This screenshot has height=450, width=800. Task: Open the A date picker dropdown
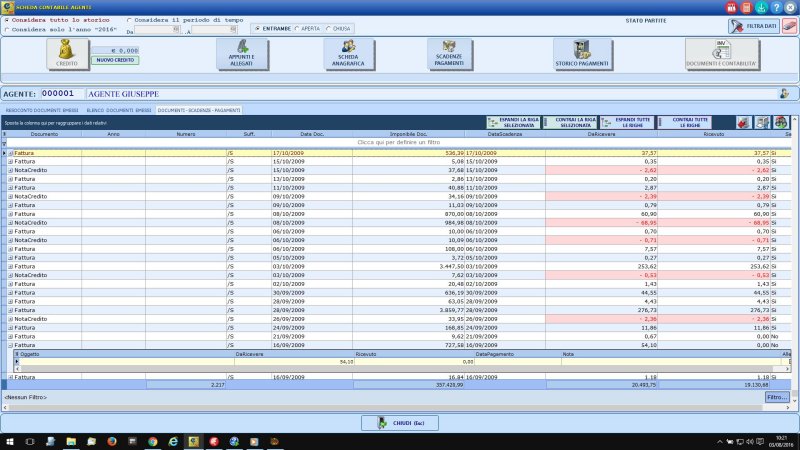(x=233, y=30)
